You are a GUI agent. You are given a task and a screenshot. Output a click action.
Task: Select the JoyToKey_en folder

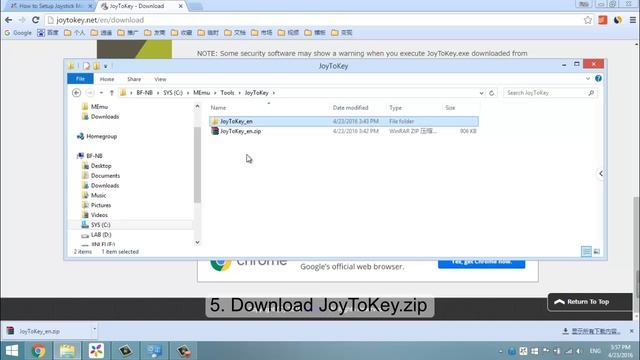coord(344,121)
